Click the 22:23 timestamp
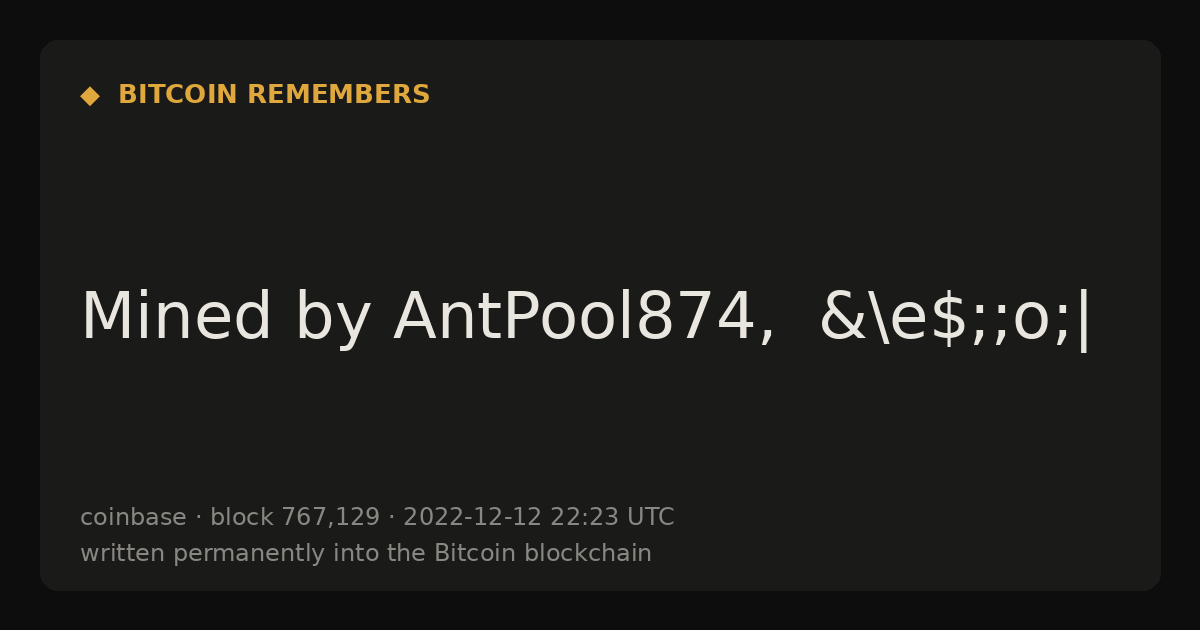This screenshot has height=630, width=1200. point(584,517)
